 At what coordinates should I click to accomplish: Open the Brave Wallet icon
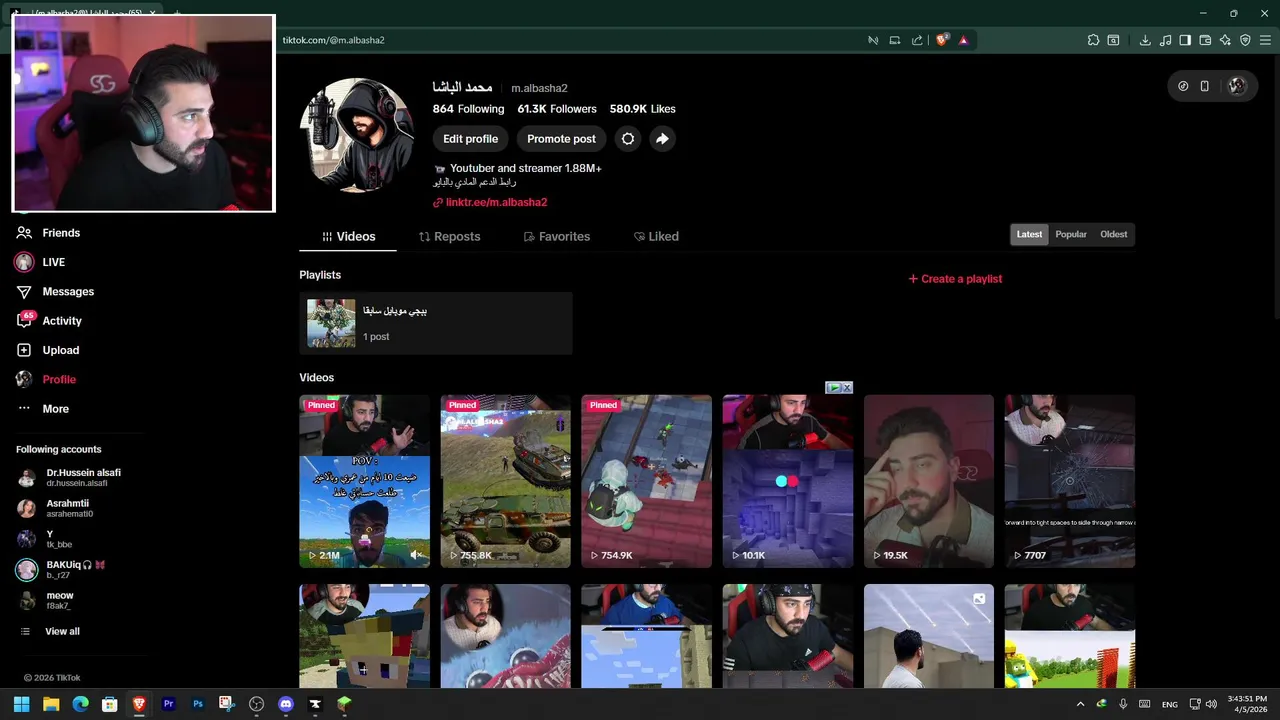coord(1205,40)
